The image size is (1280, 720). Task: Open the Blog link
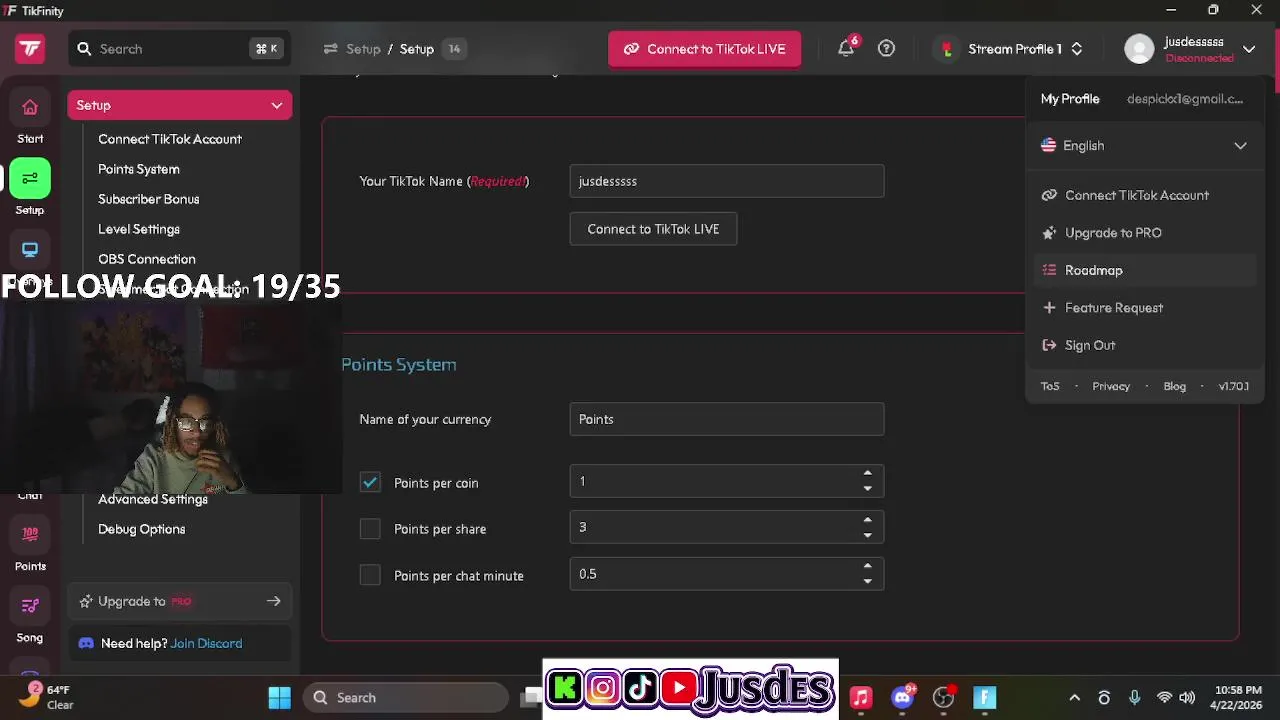1175,386
